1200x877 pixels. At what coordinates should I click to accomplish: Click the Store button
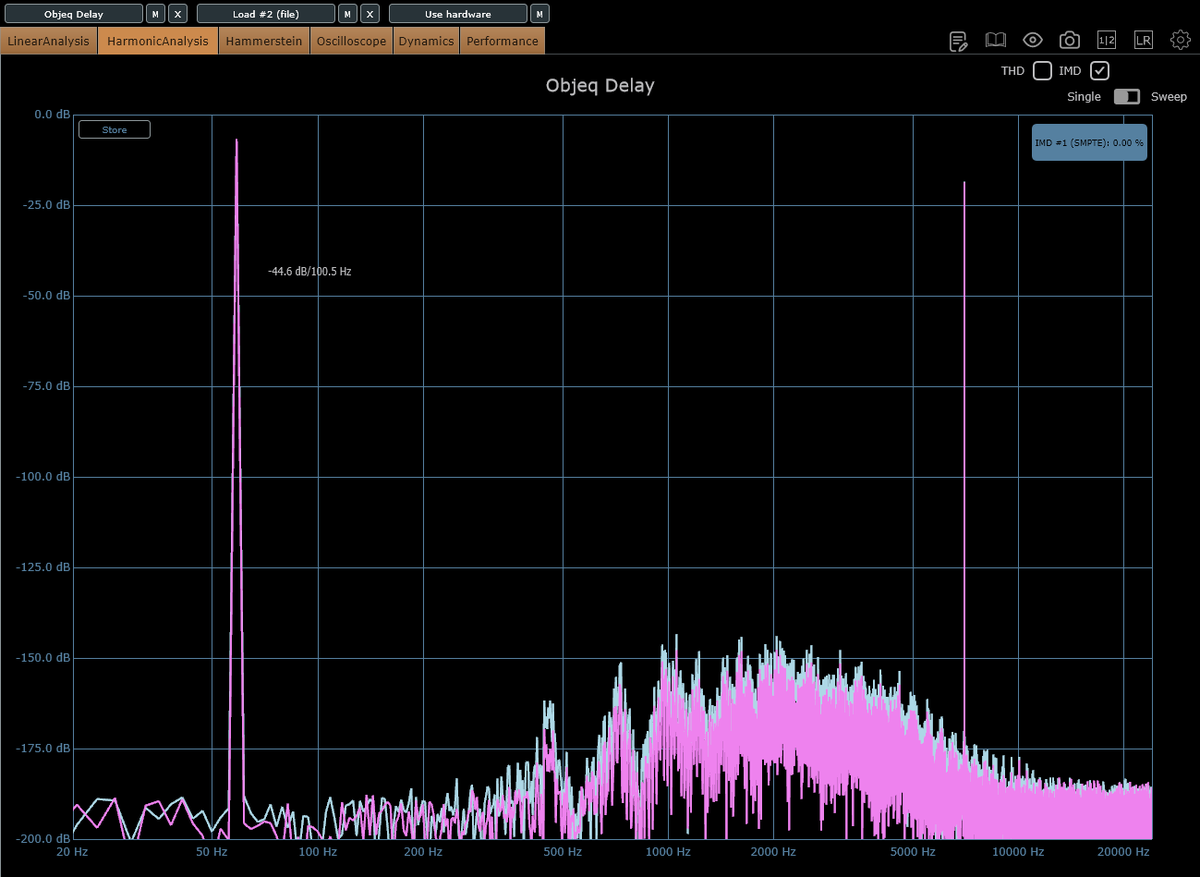(114, 130)
